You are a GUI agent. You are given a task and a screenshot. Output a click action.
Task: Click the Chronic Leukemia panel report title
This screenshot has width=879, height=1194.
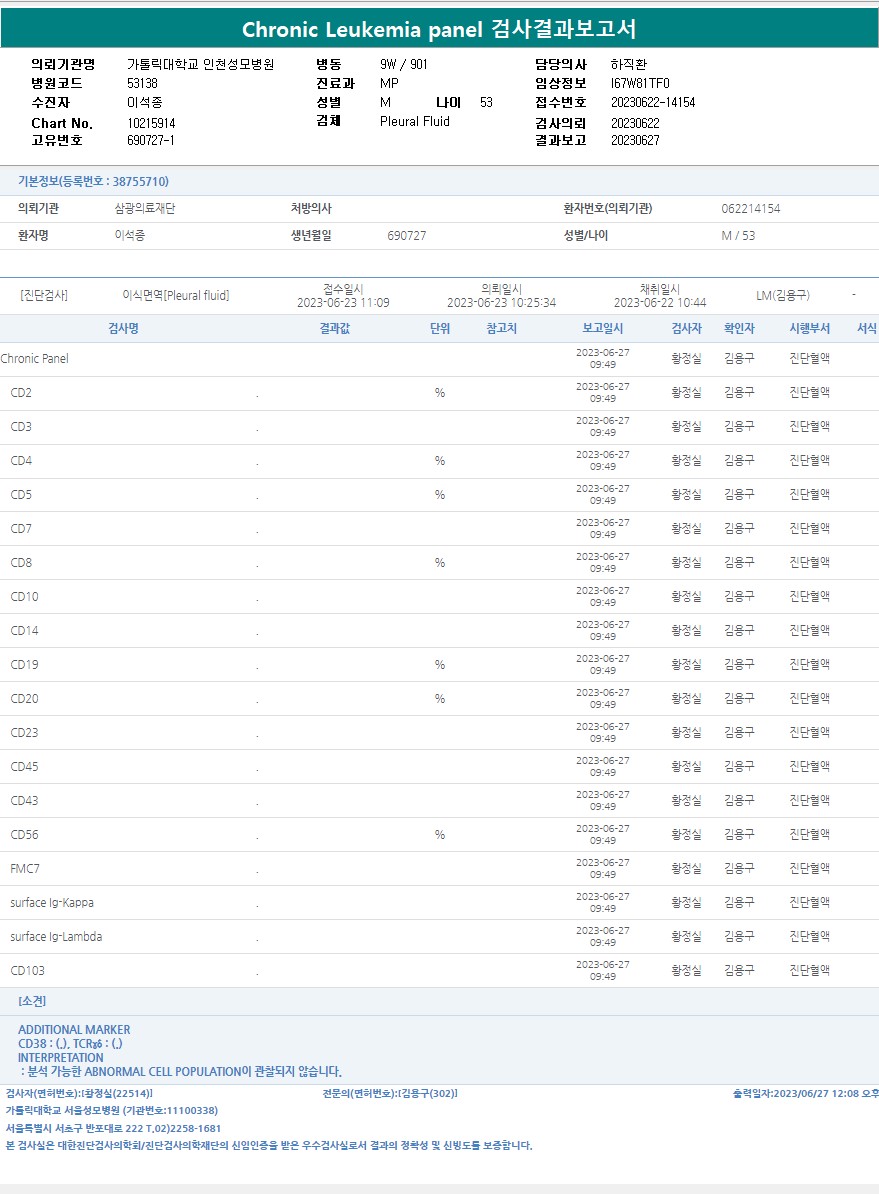(x=439, y=29)
